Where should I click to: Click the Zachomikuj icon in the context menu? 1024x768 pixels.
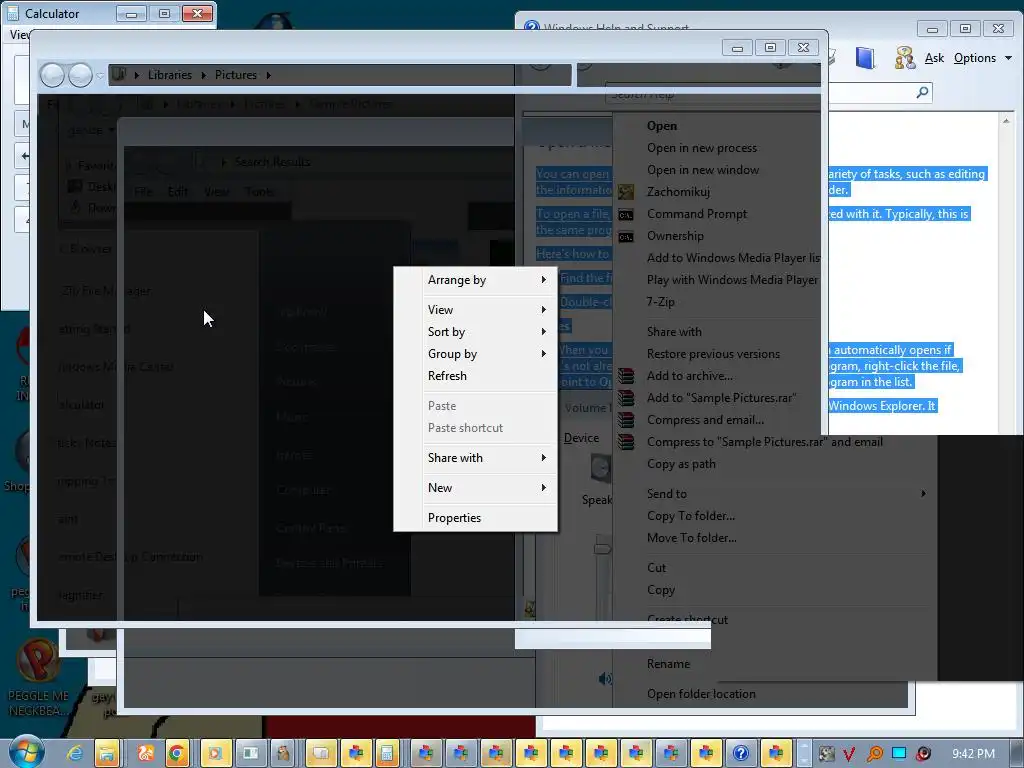[626, 191]
